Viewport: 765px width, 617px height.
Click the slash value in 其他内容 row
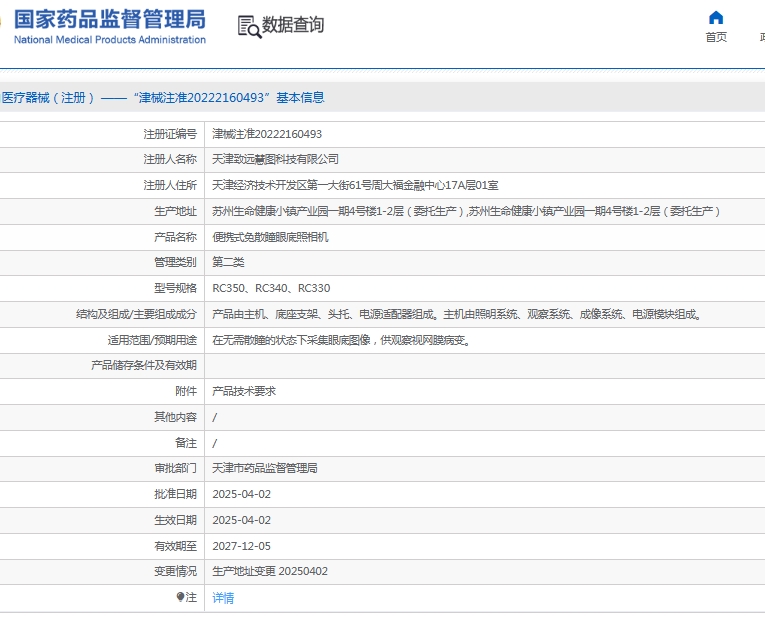click(x=215, y=418)
